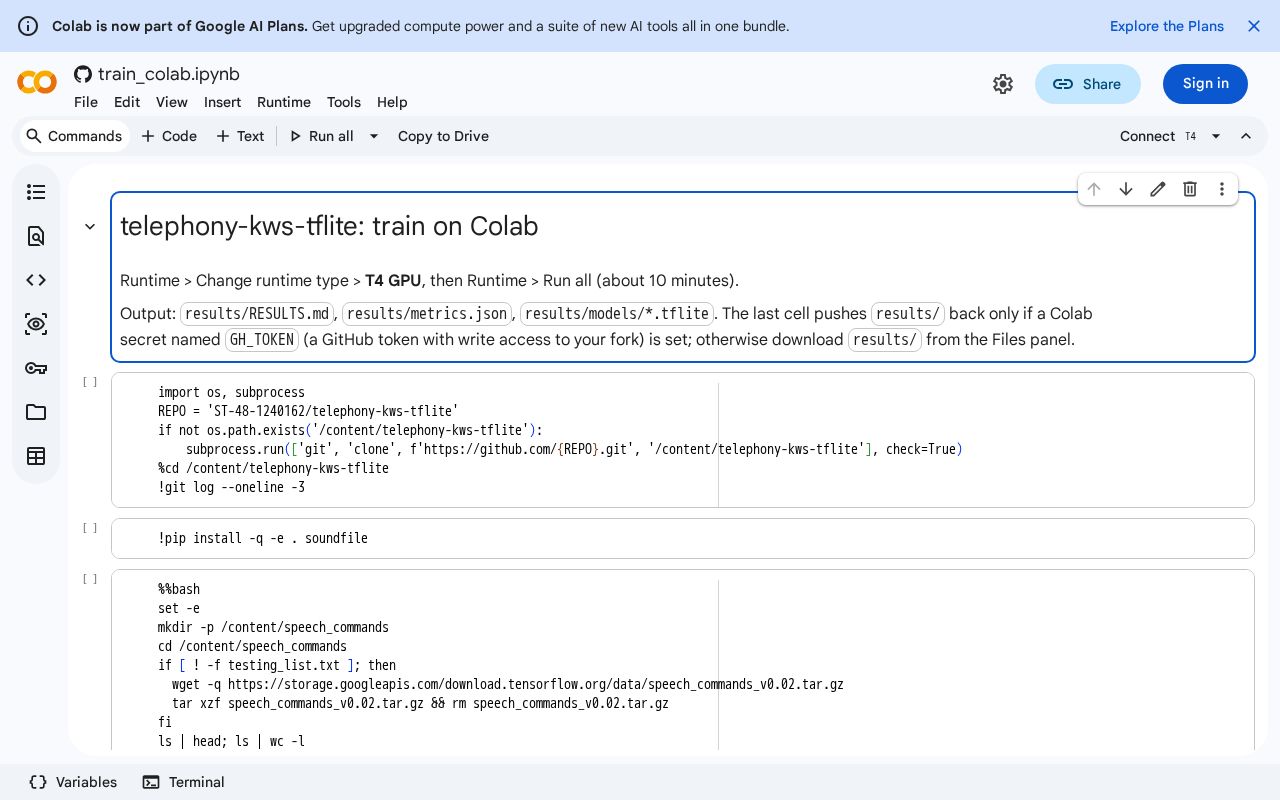Open the Settings gear icon
The width and height of the screenshot is (1280, 800).
pyautogui.click(x=1003, y=84)
